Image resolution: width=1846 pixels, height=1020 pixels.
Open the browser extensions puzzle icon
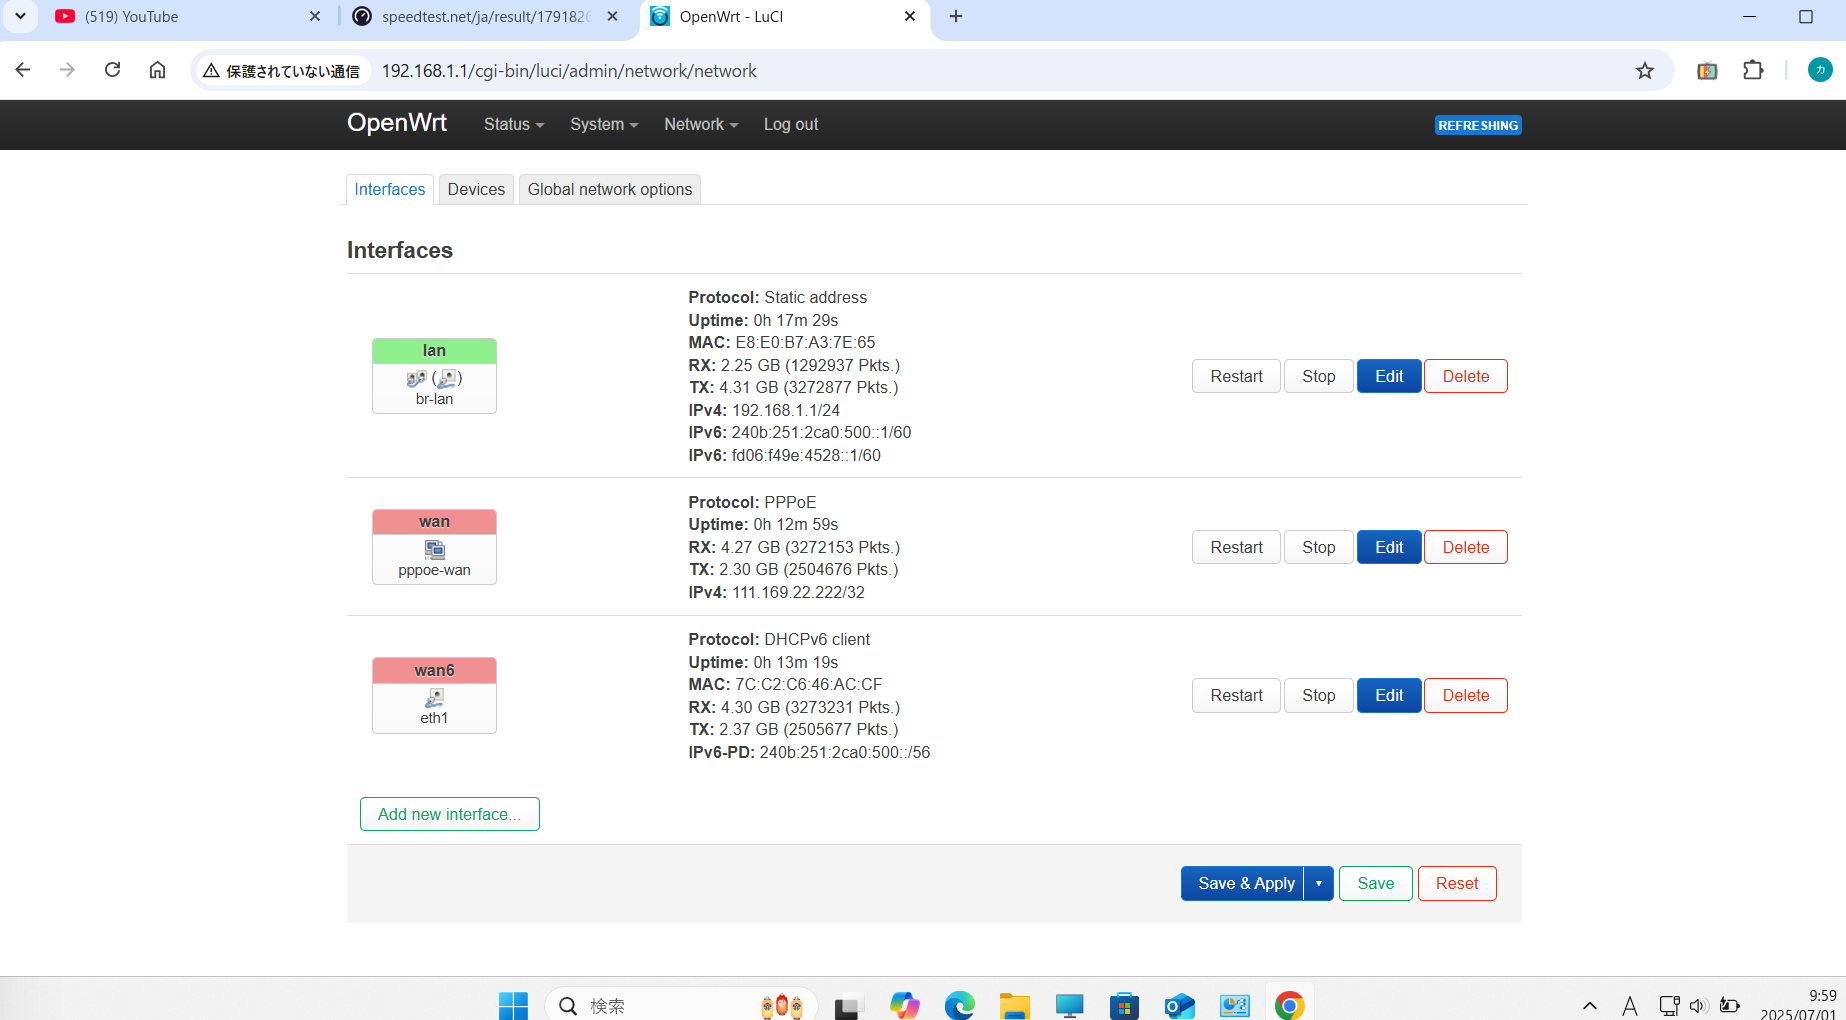[1752, 70]
